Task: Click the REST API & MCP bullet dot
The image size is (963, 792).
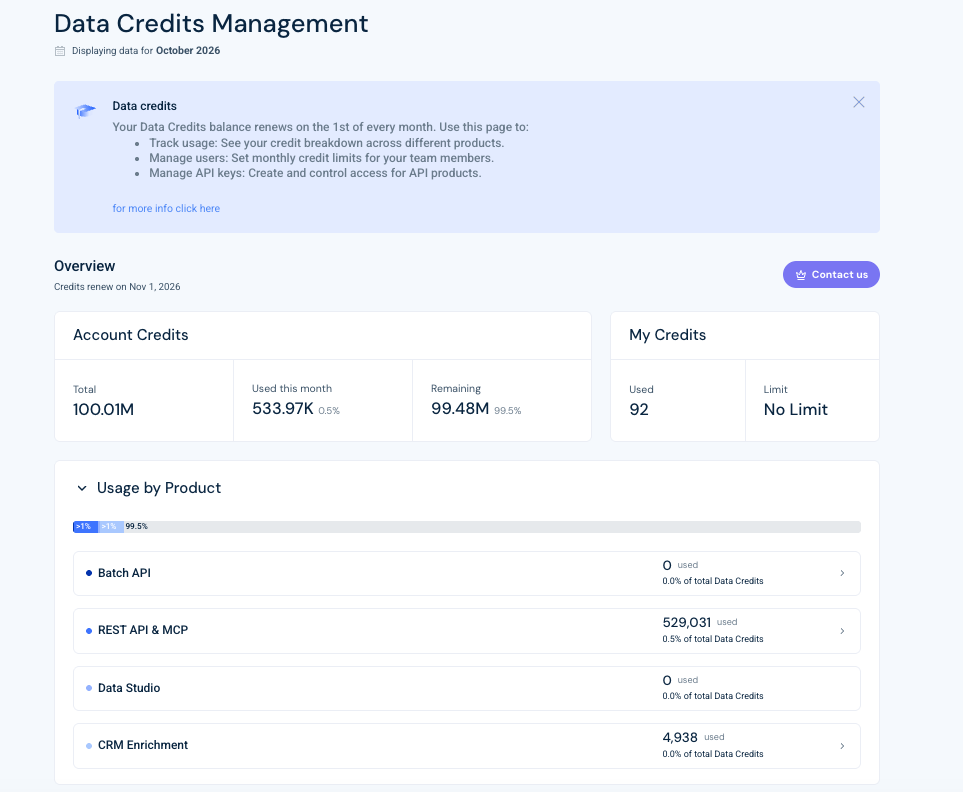Action: click(89, 631)
